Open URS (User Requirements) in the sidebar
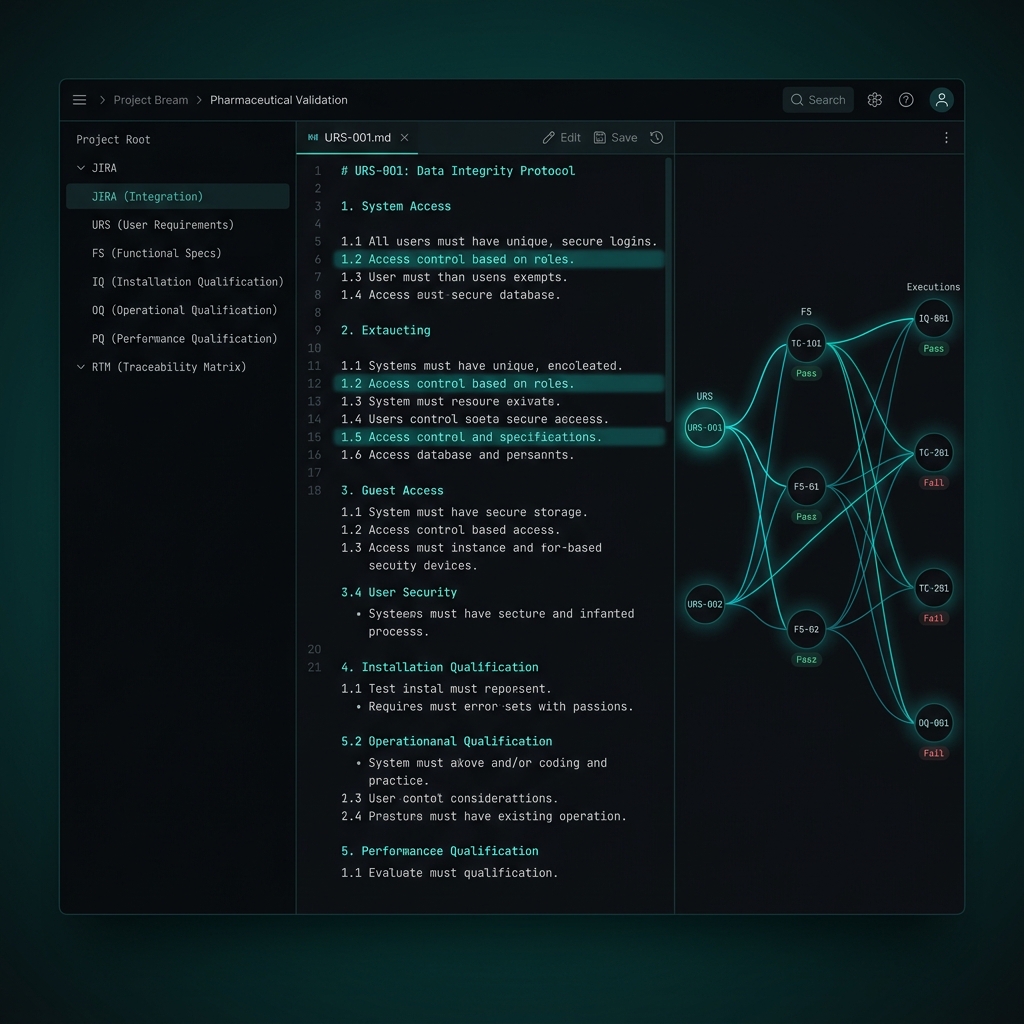The height and width of the screenshot is (1024, 1024). click(162, 225)
